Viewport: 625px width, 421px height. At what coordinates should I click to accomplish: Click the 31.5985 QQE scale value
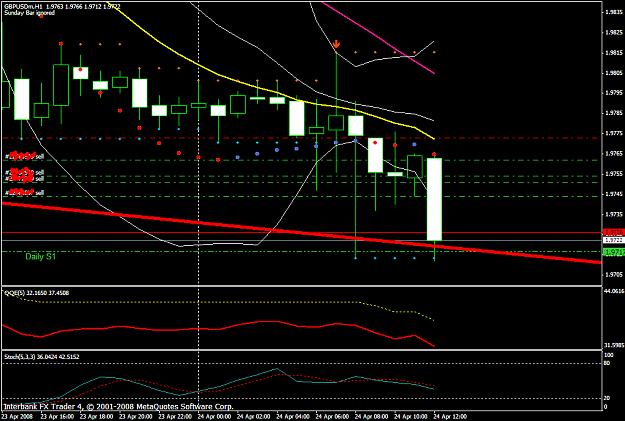click(615, 345)
